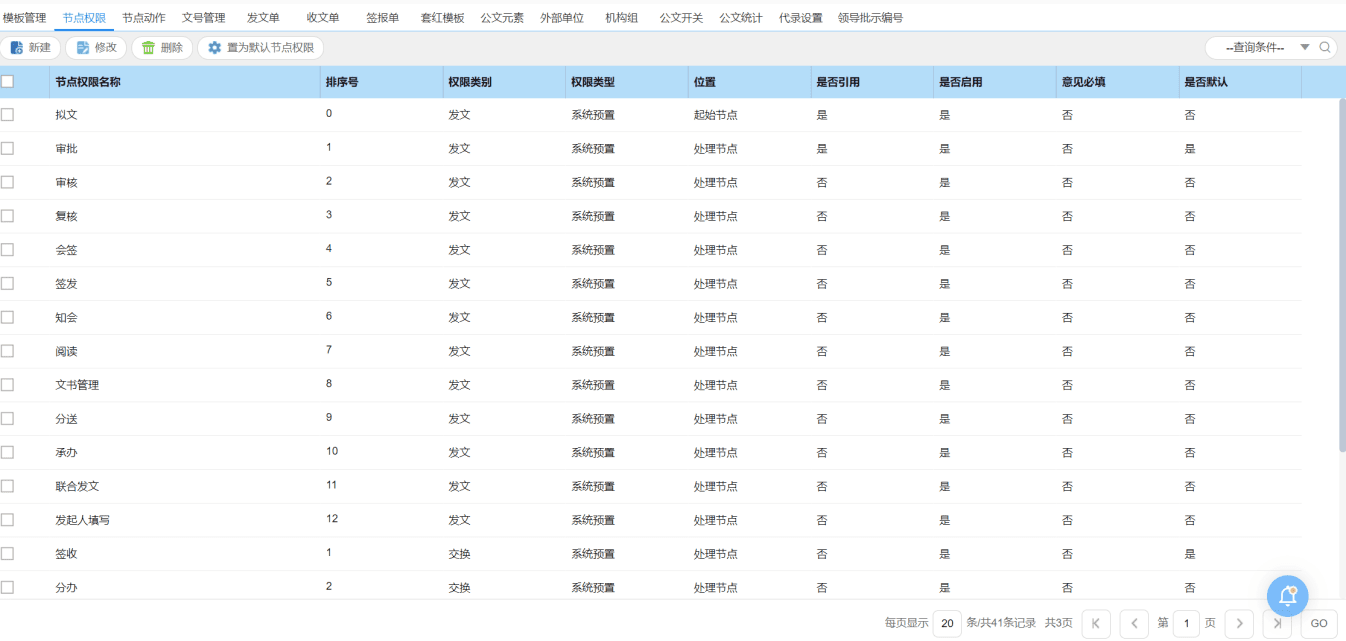Click the GO pagination button
The image size is (1346, 641).
tap(1319, 623)
